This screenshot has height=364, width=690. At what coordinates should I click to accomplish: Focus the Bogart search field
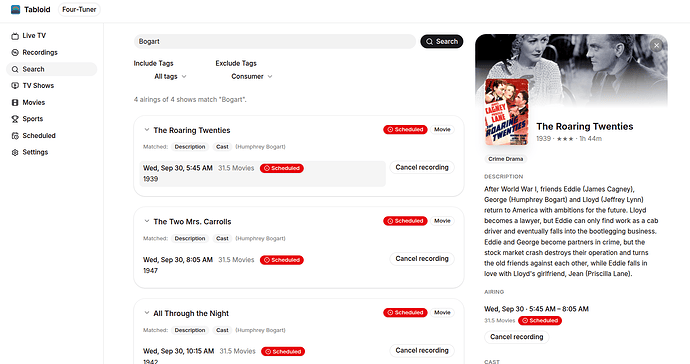pos(275,41)
